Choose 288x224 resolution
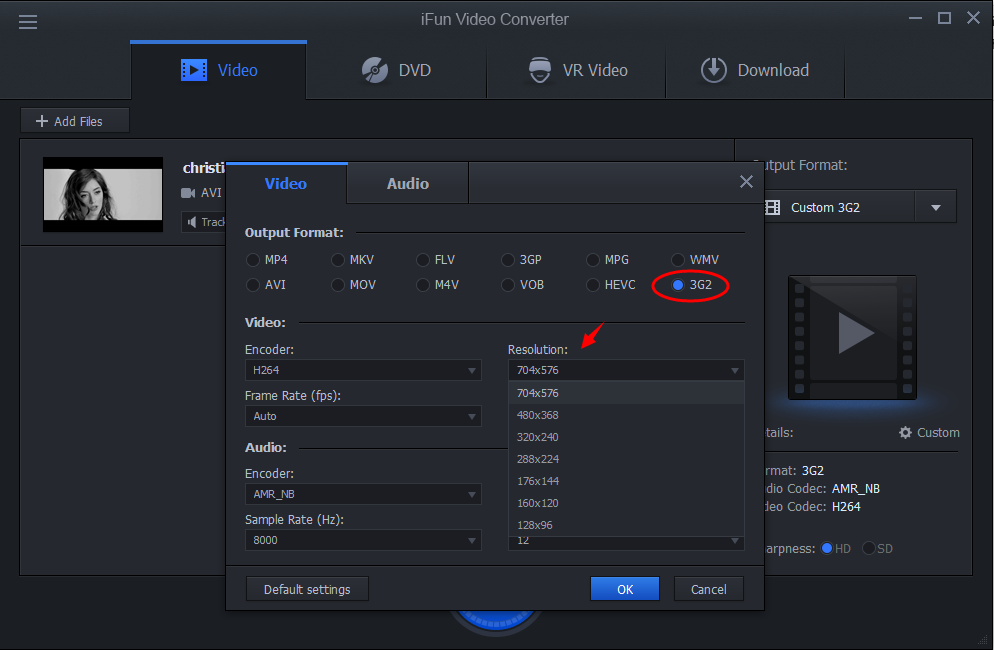Viewport: 994px width, 650px height. (626, 459)
